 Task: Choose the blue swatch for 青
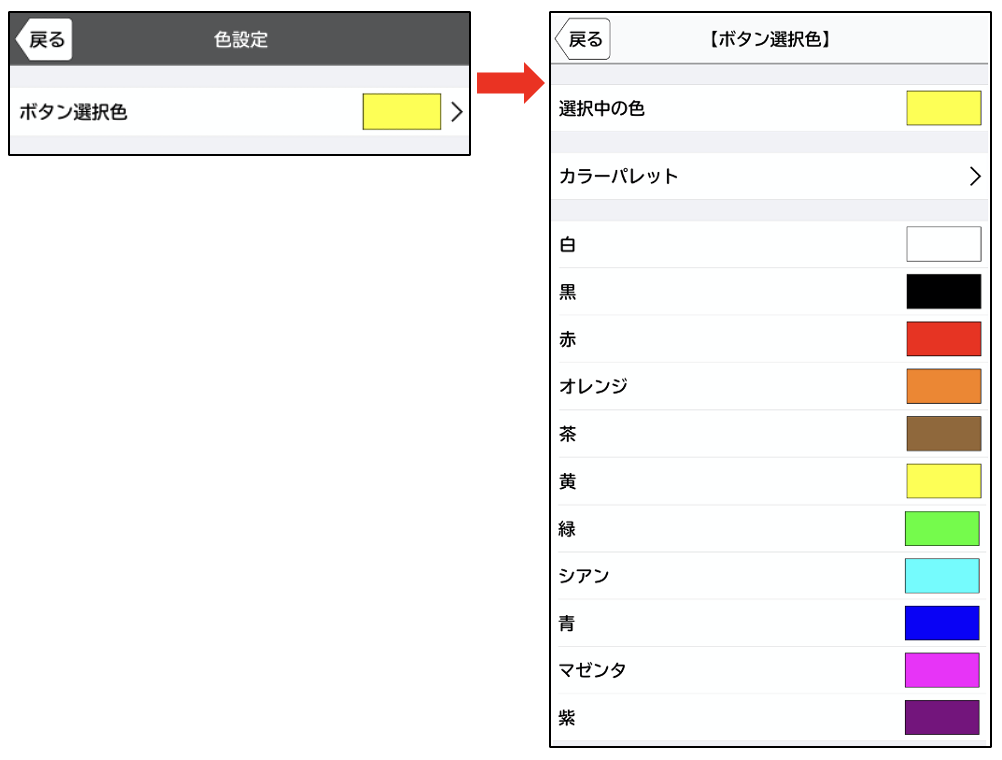[941, 623]
